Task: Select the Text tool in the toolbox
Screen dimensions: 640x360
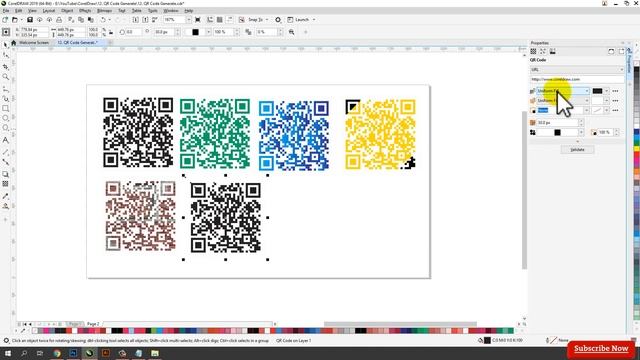Action: pos(5,140)
